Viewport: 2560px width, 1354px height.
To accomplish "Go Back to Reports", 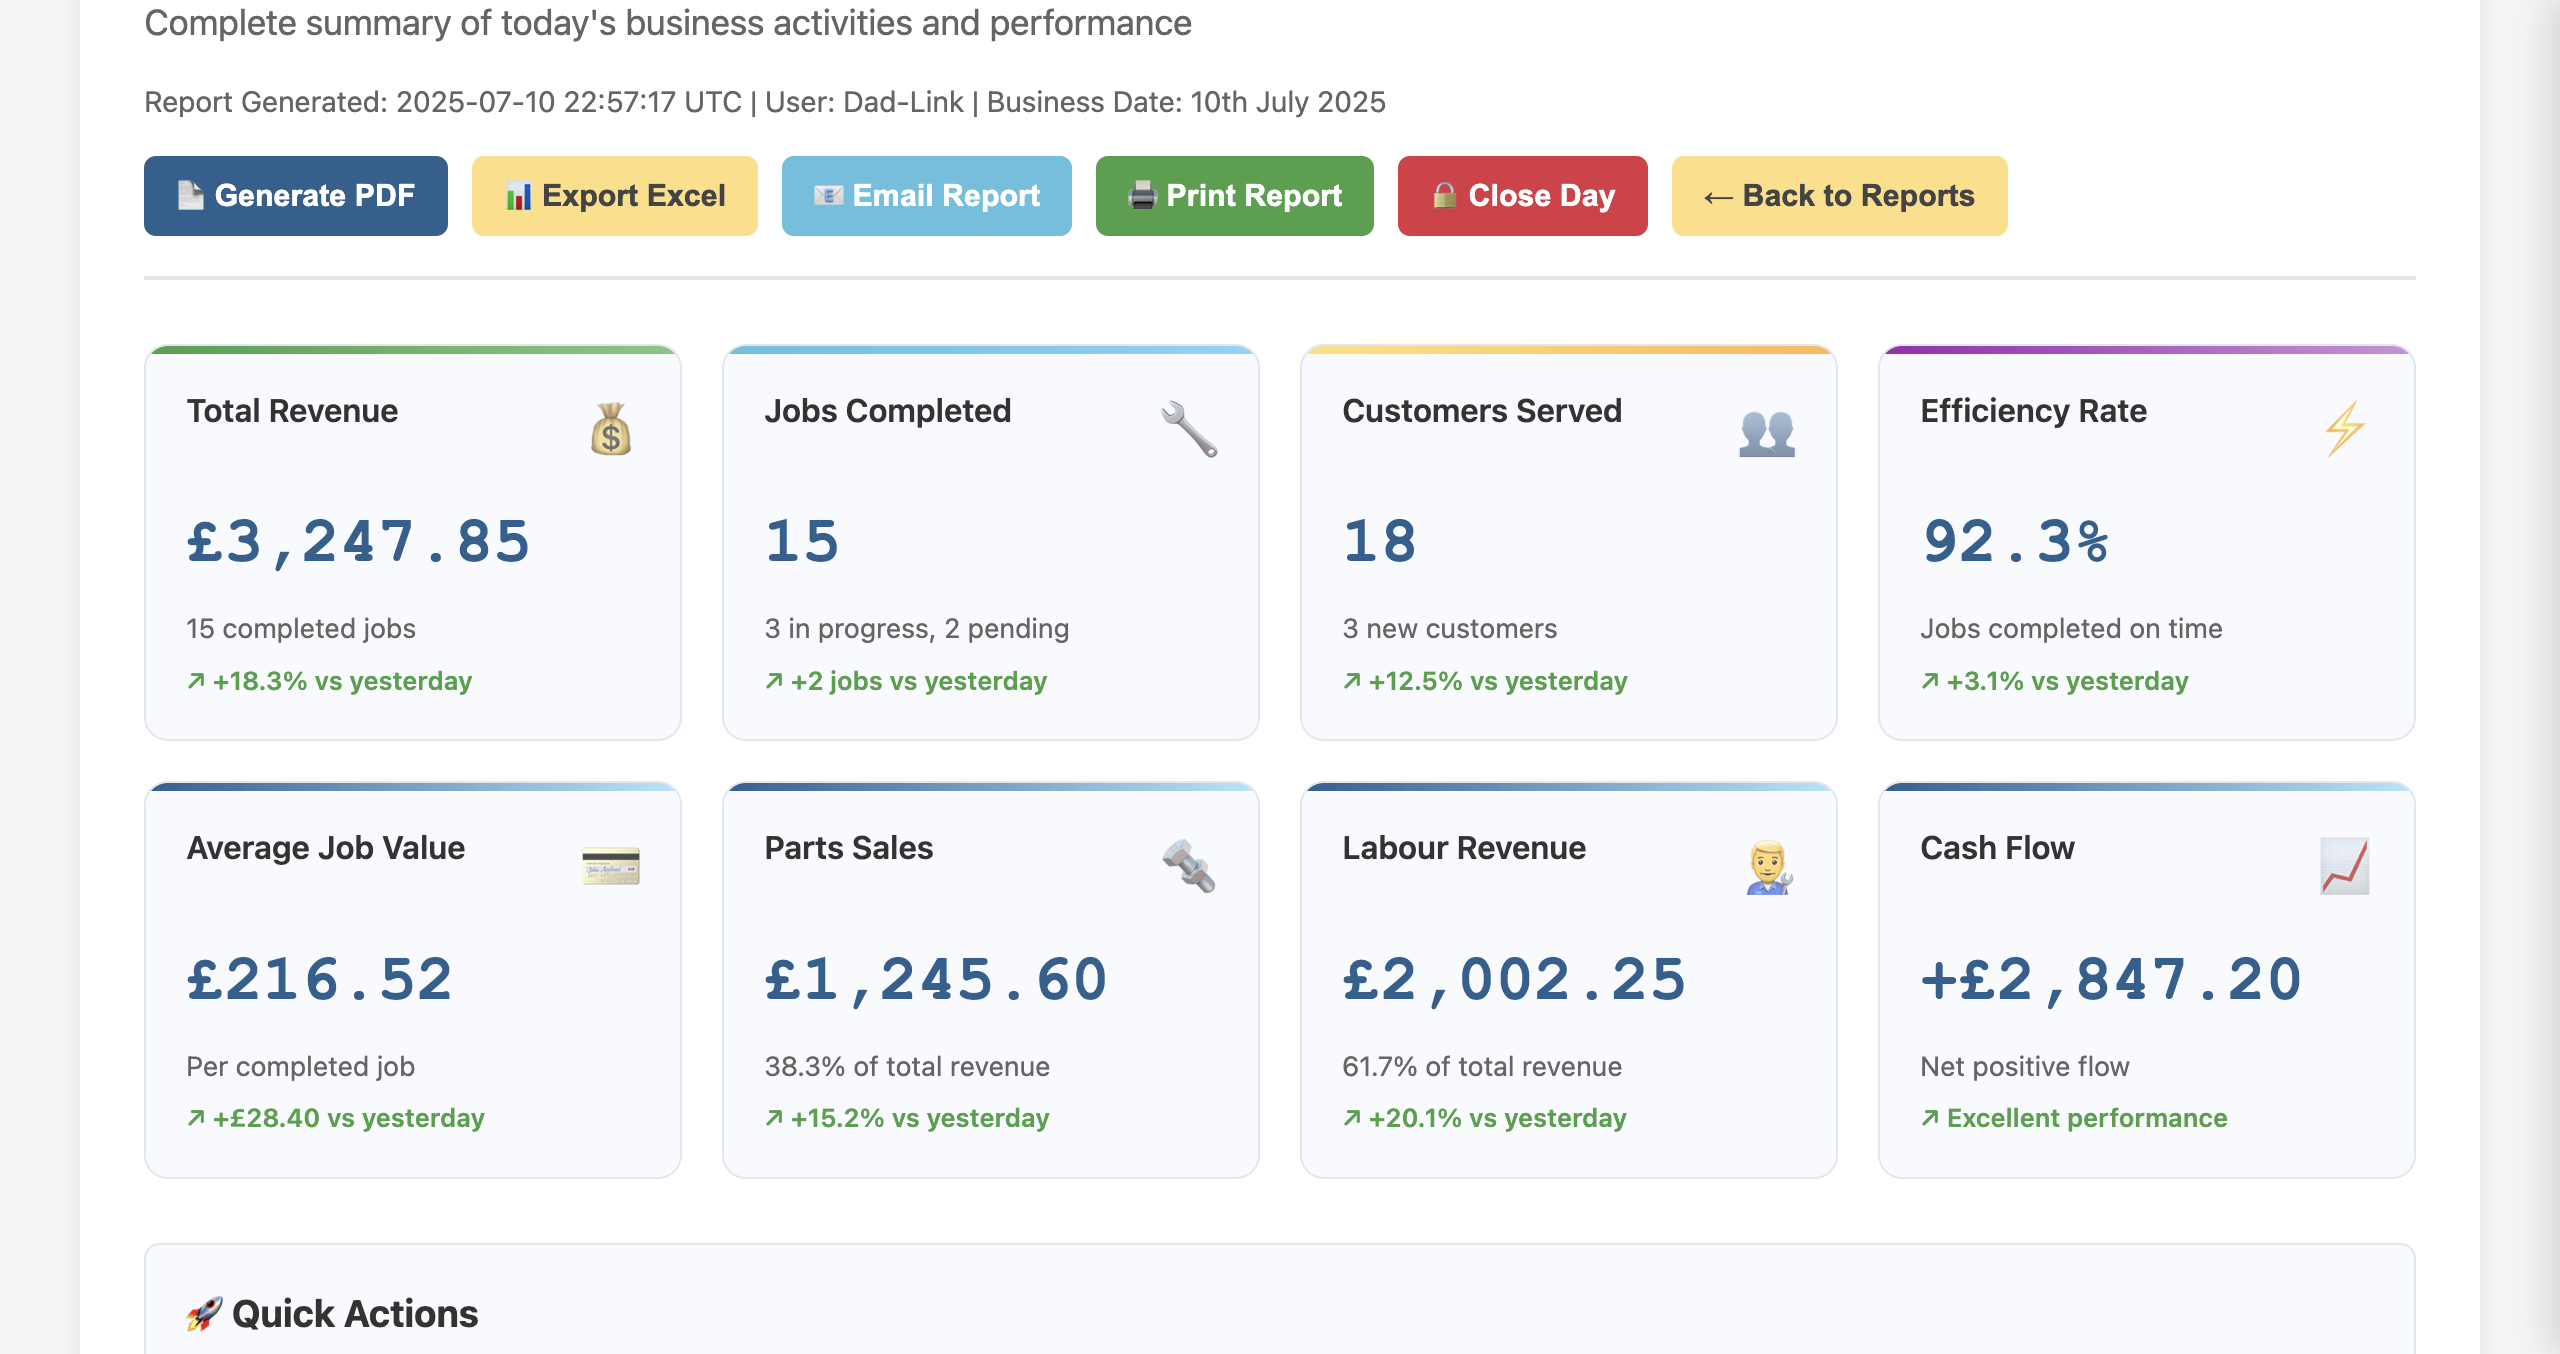I will pyautogui.click(x=1839, y=196).
